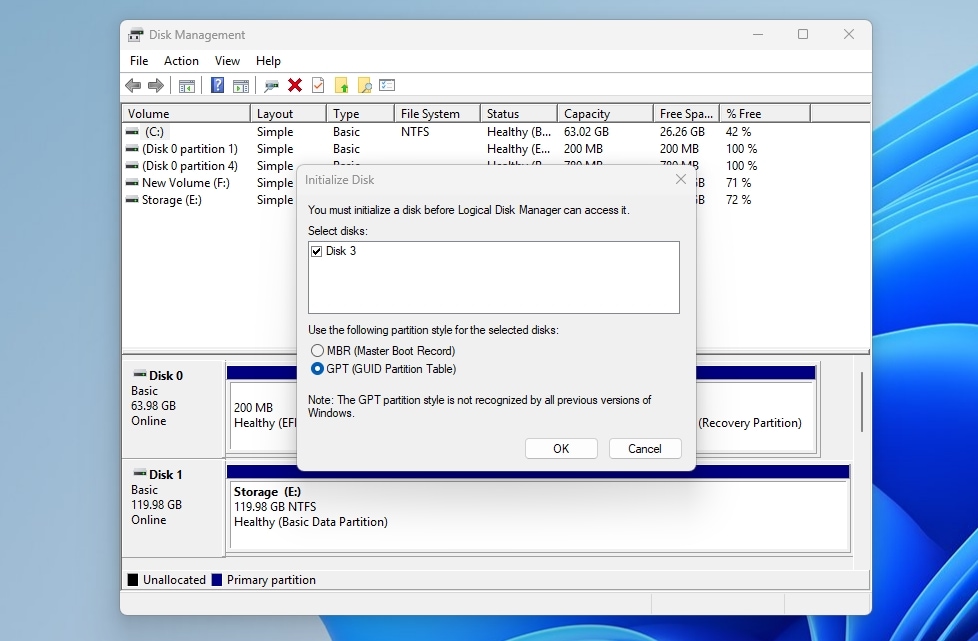
Task: Click the Disk 0 label panel
Action: 173,409
